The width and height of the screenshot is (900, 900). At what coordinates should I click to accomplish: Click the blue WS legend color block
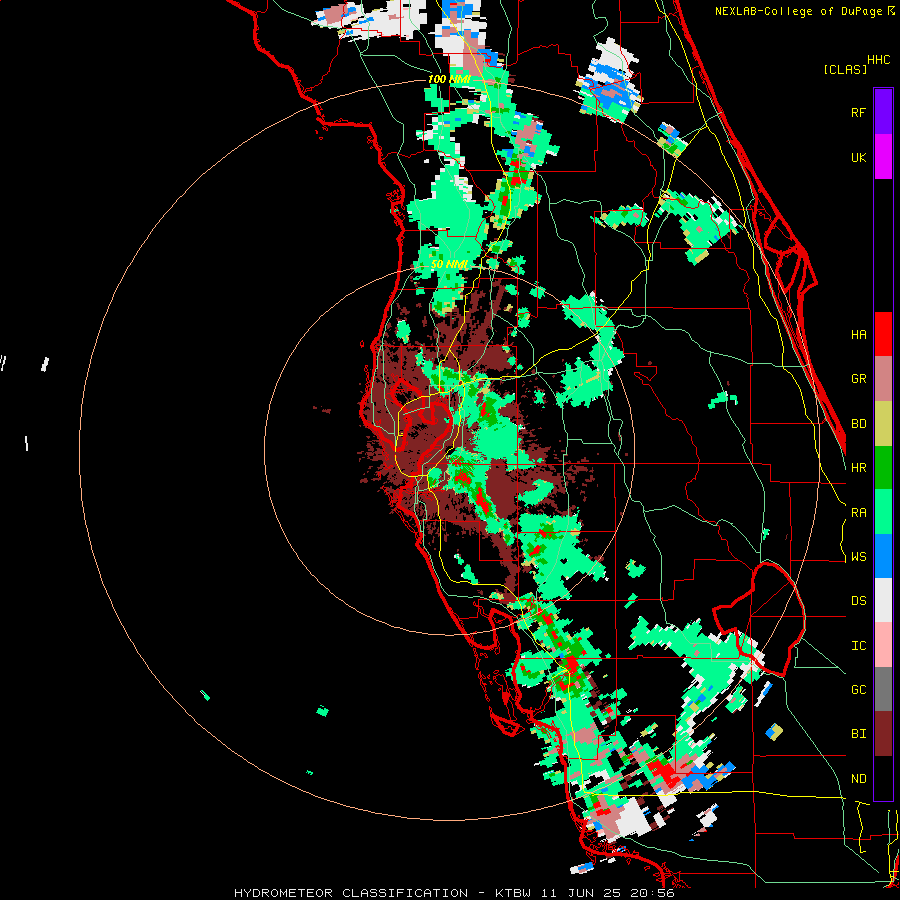pyautogui.click(x=883, y=556)
